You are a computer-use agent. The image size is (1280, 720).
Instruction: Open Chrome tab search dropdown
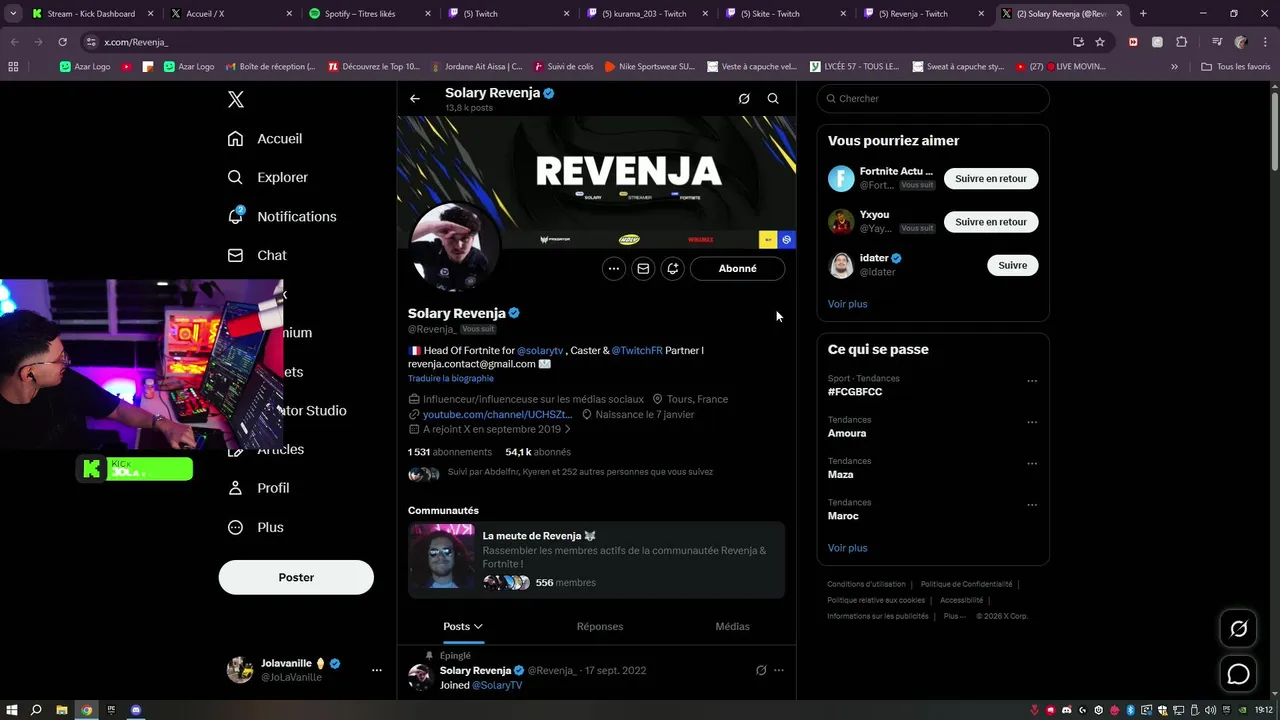pyautogui.click(x=13, y=14)
